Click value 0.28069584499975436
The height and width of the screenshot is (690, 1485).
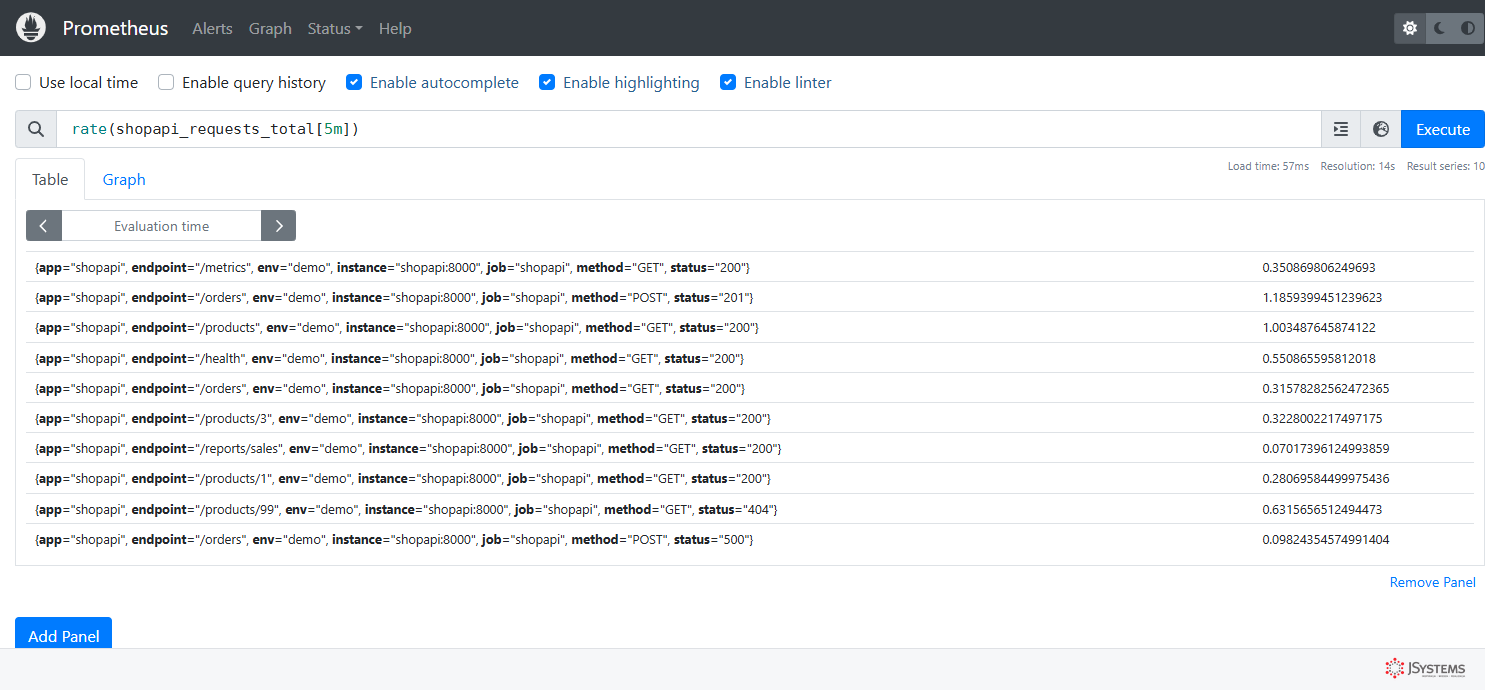[x=1326, y=478]
